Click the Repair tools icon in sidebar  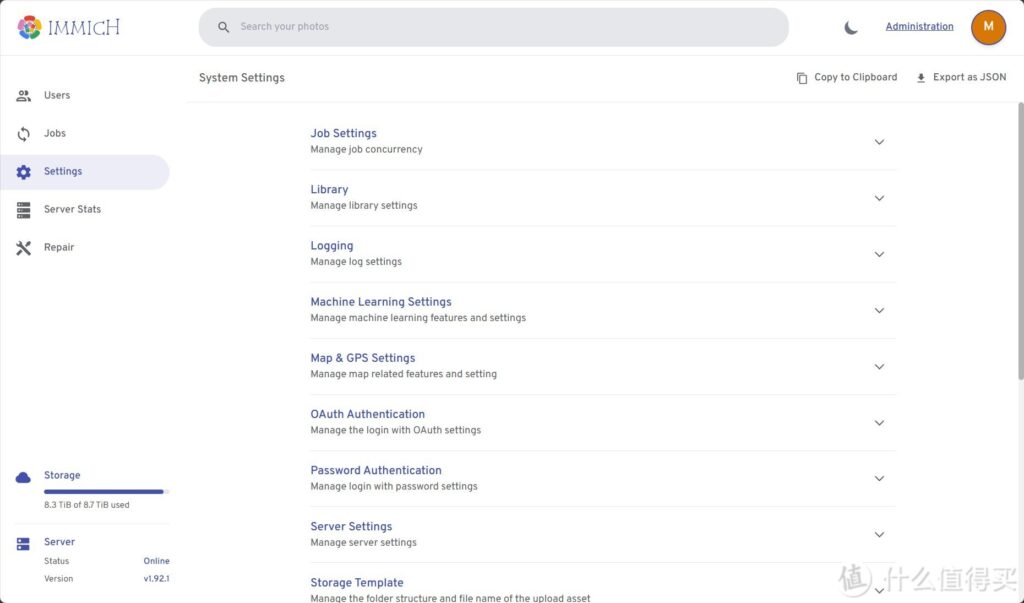point(24,248)
